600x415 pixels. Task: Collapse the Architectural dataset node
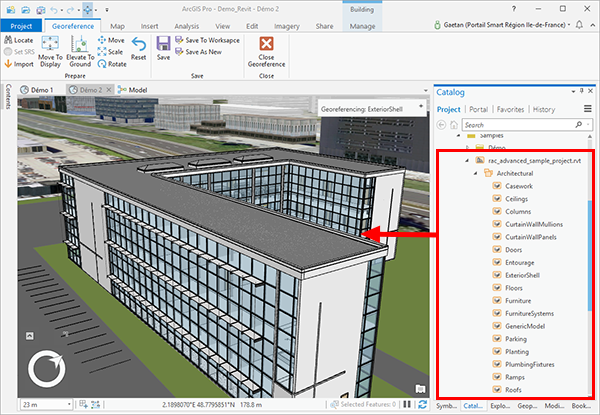[476, 173]
